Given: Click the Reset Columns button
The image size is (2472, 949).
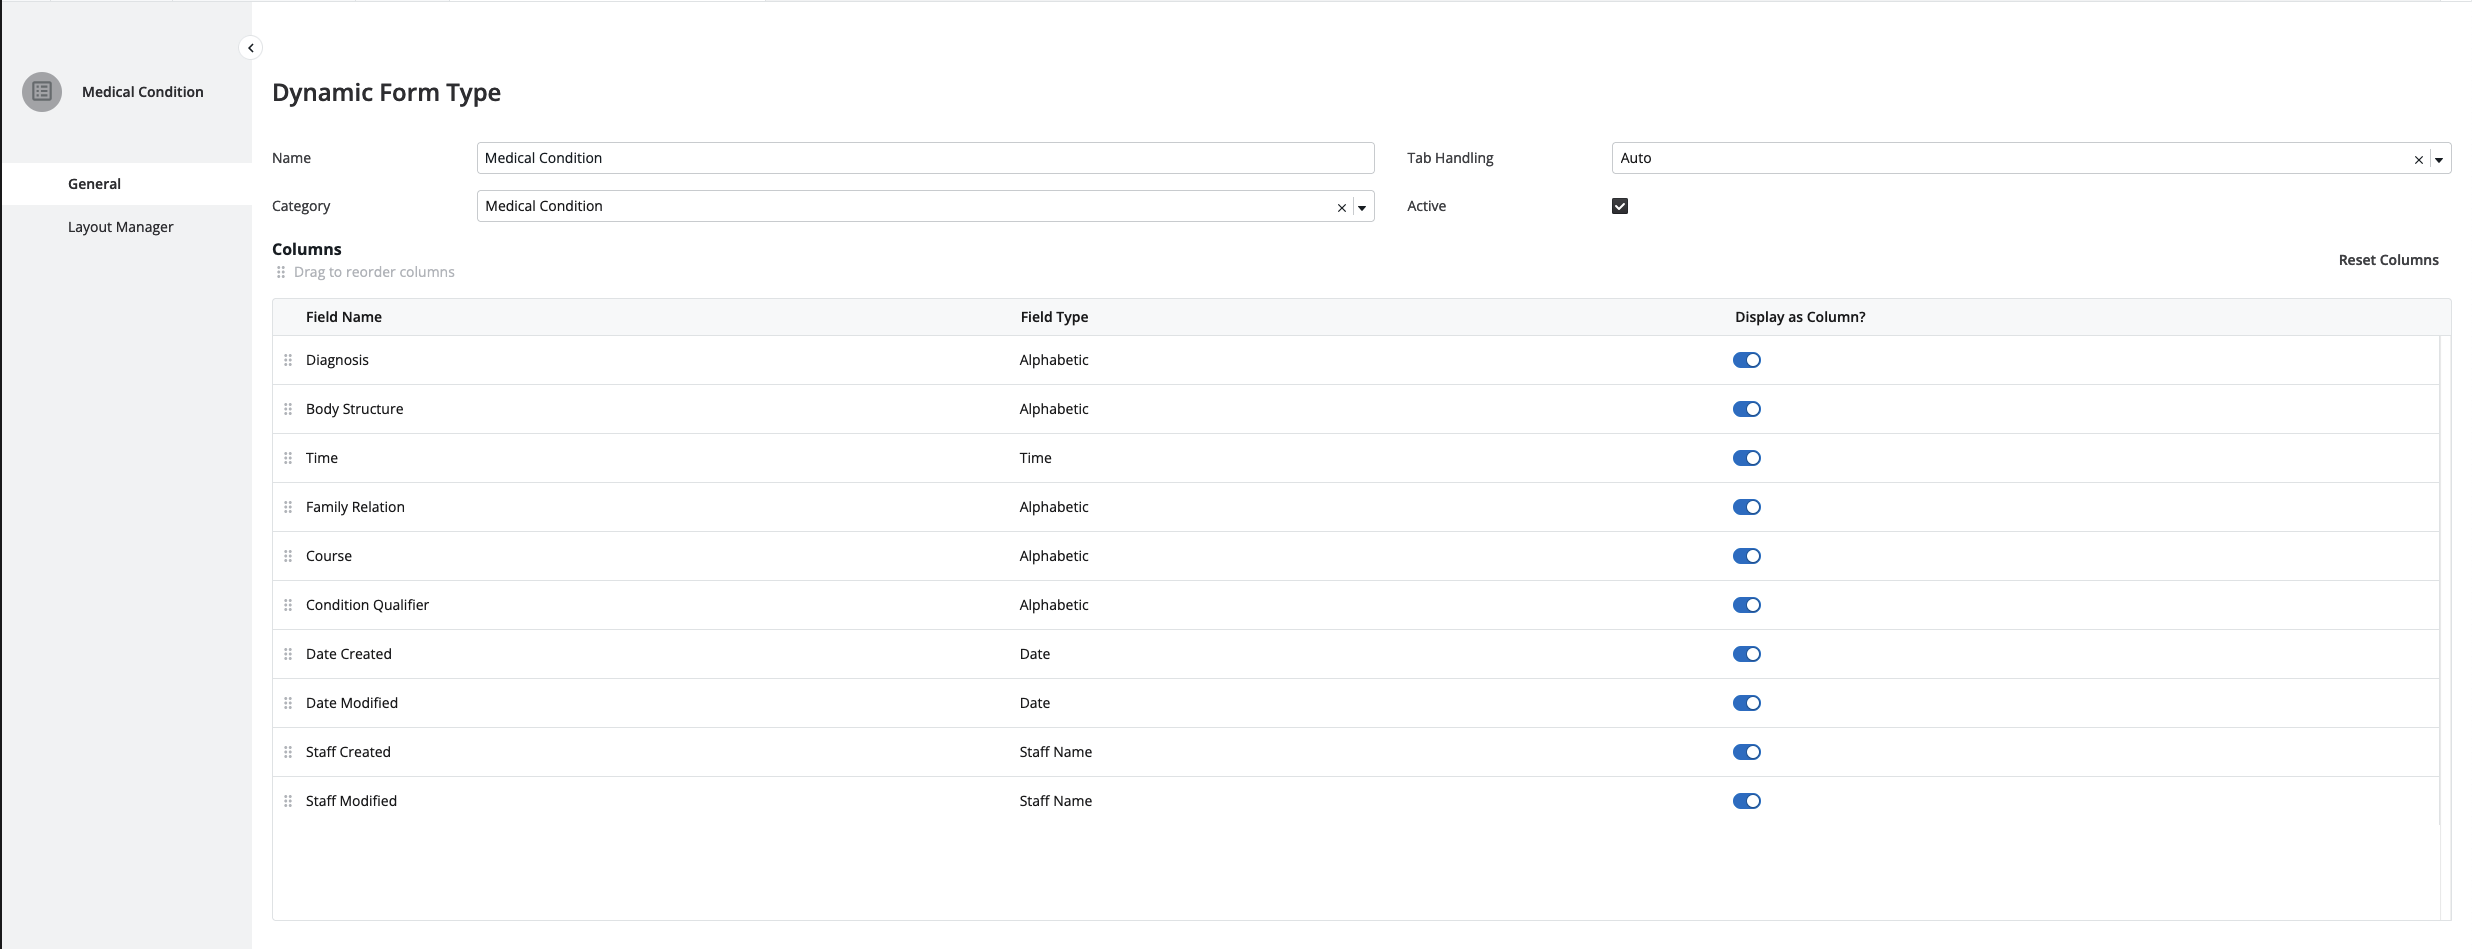Looking at the screenshot, I should [2388, 260].
